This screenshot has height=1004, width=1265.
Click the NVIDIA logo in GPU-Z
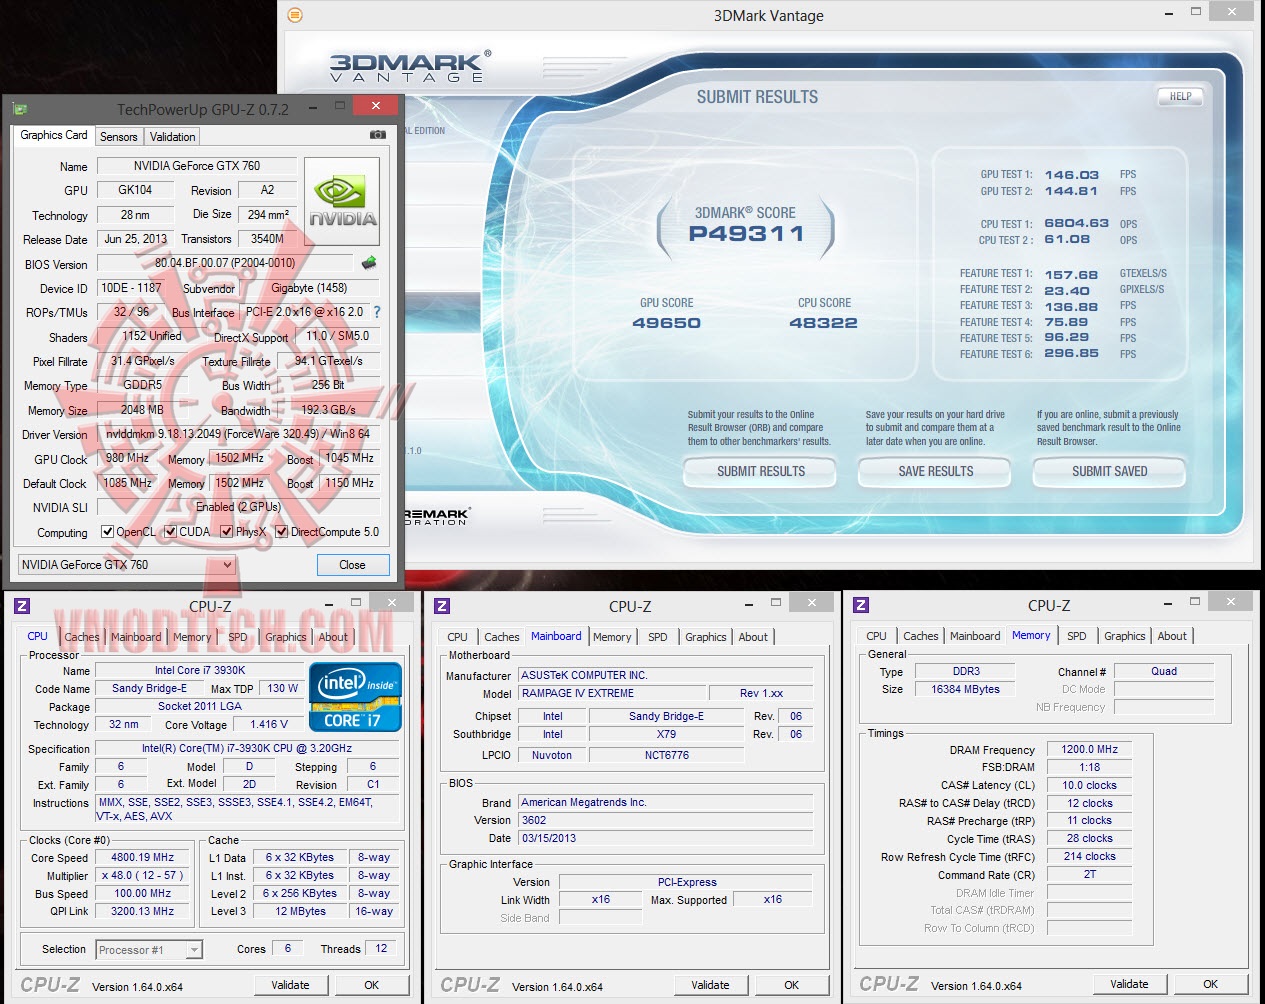(342, 201)
